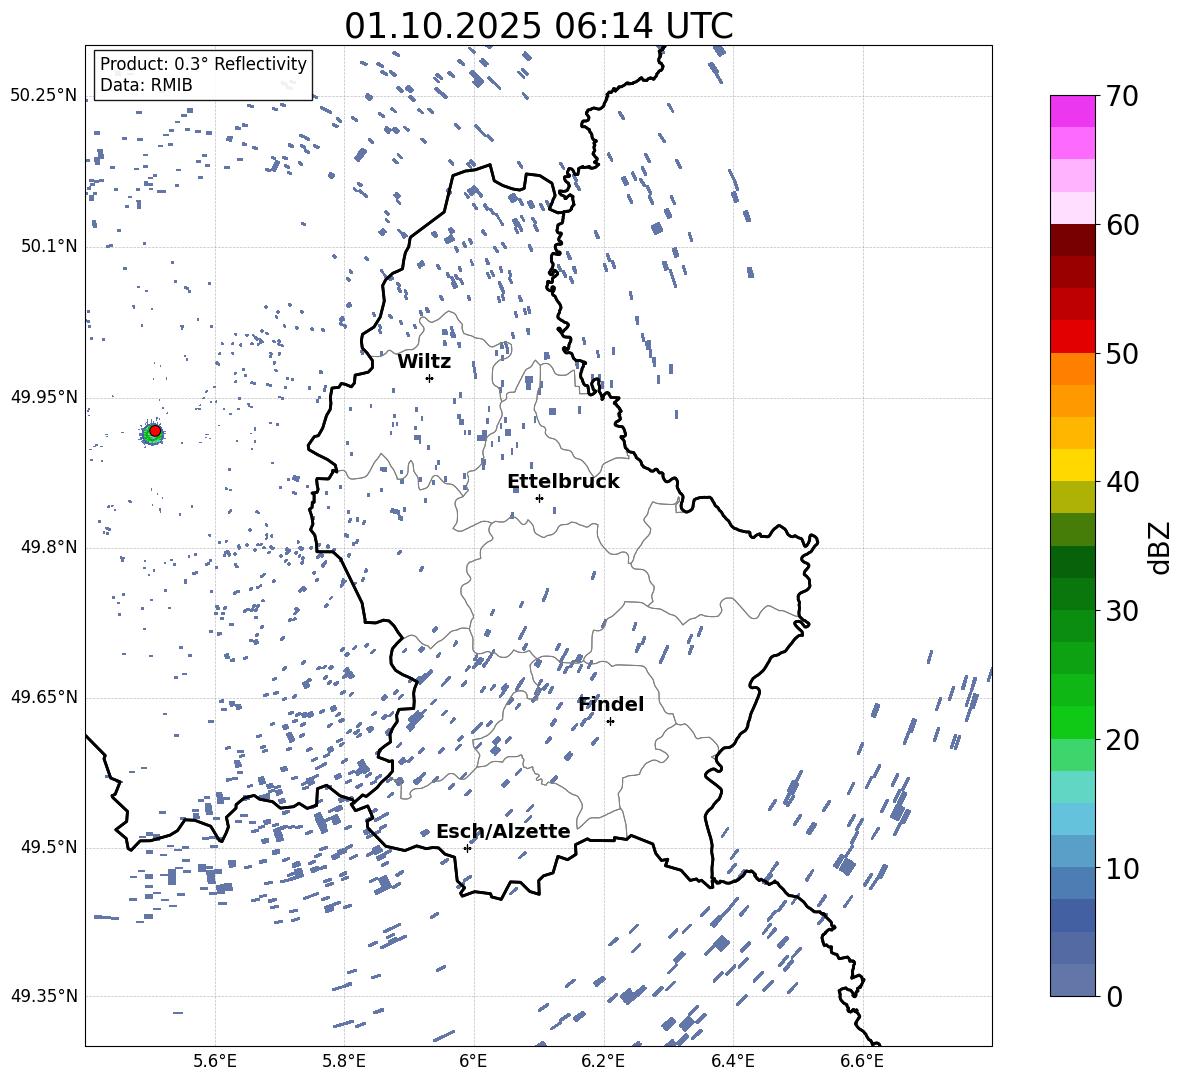1184x1081 pixels.
Task: Click the bright red colorbar swatch above 50
Action: coord(1072,336)
